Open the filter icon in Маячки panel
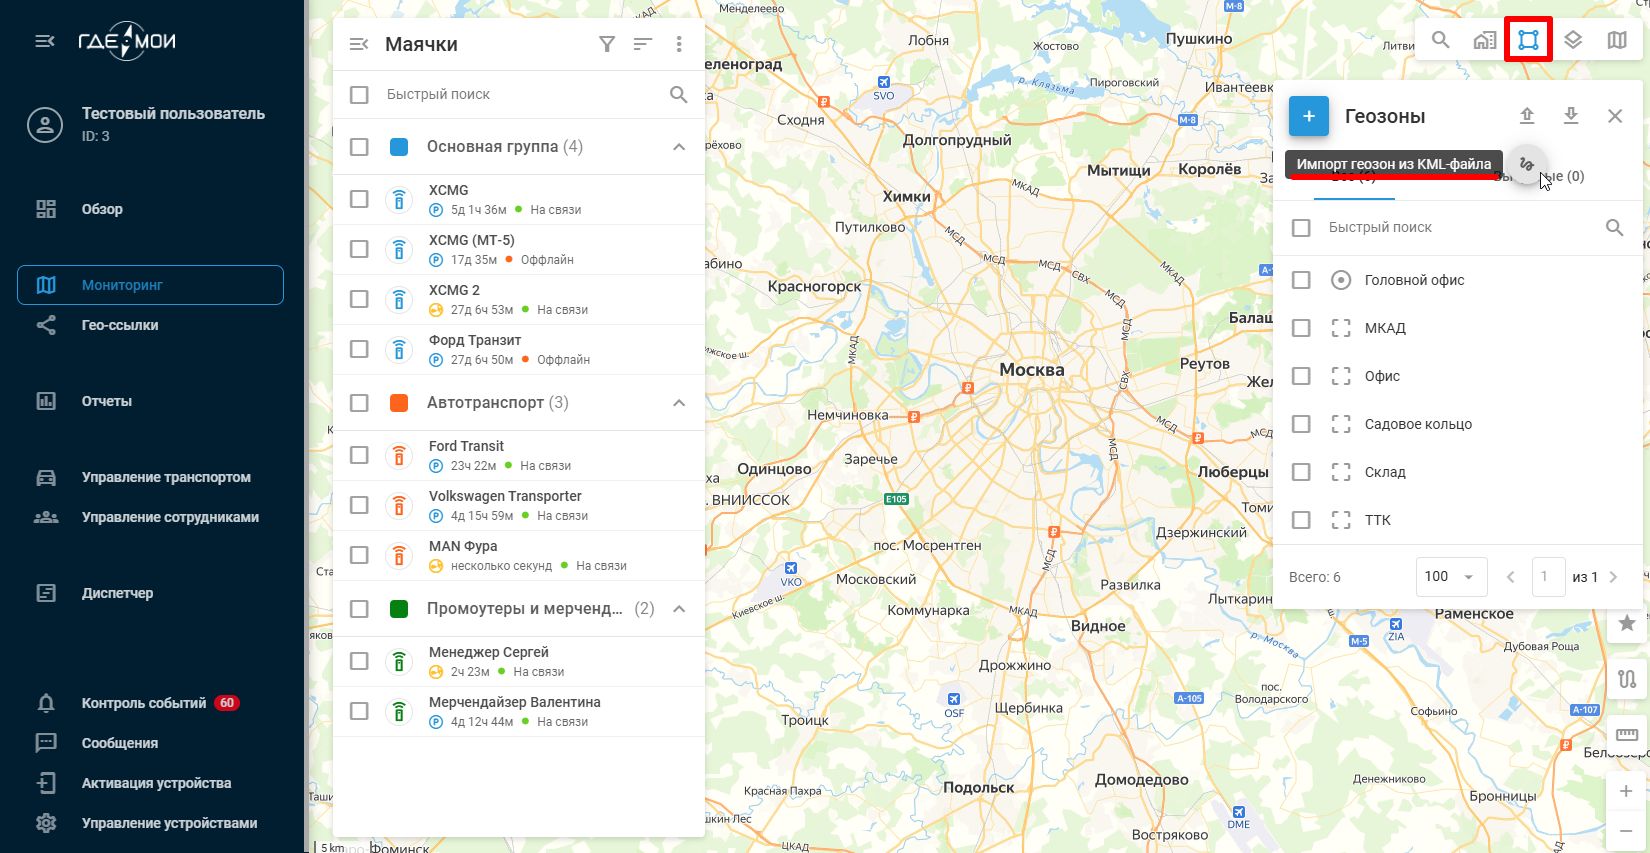The height and width of the screenshot is (853, 1650). pyautogui.click(x=607, y=44)
